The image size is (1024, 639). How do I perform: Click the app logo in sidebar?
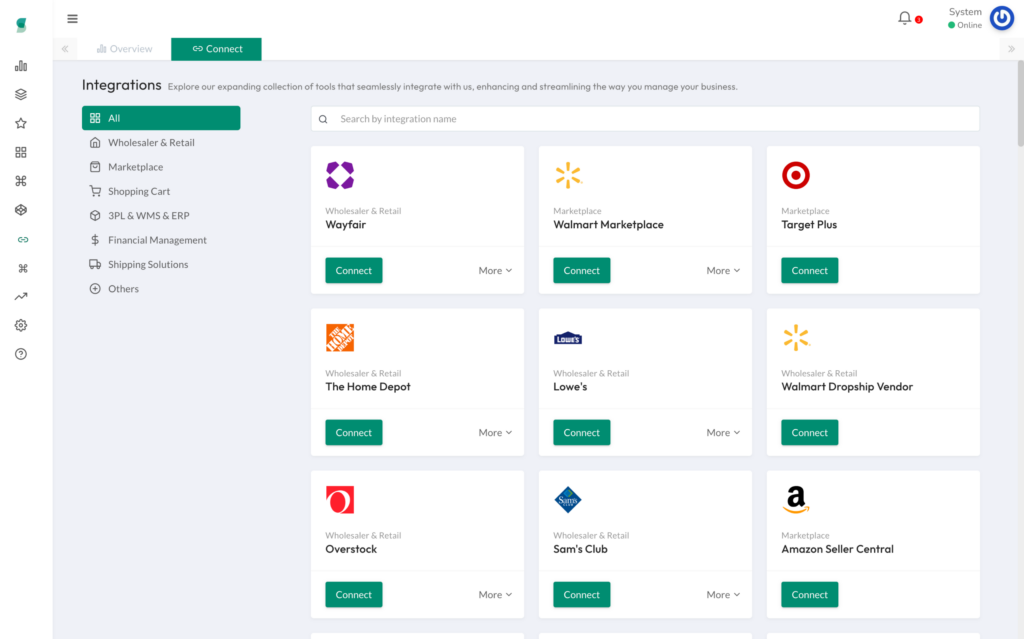22,25
